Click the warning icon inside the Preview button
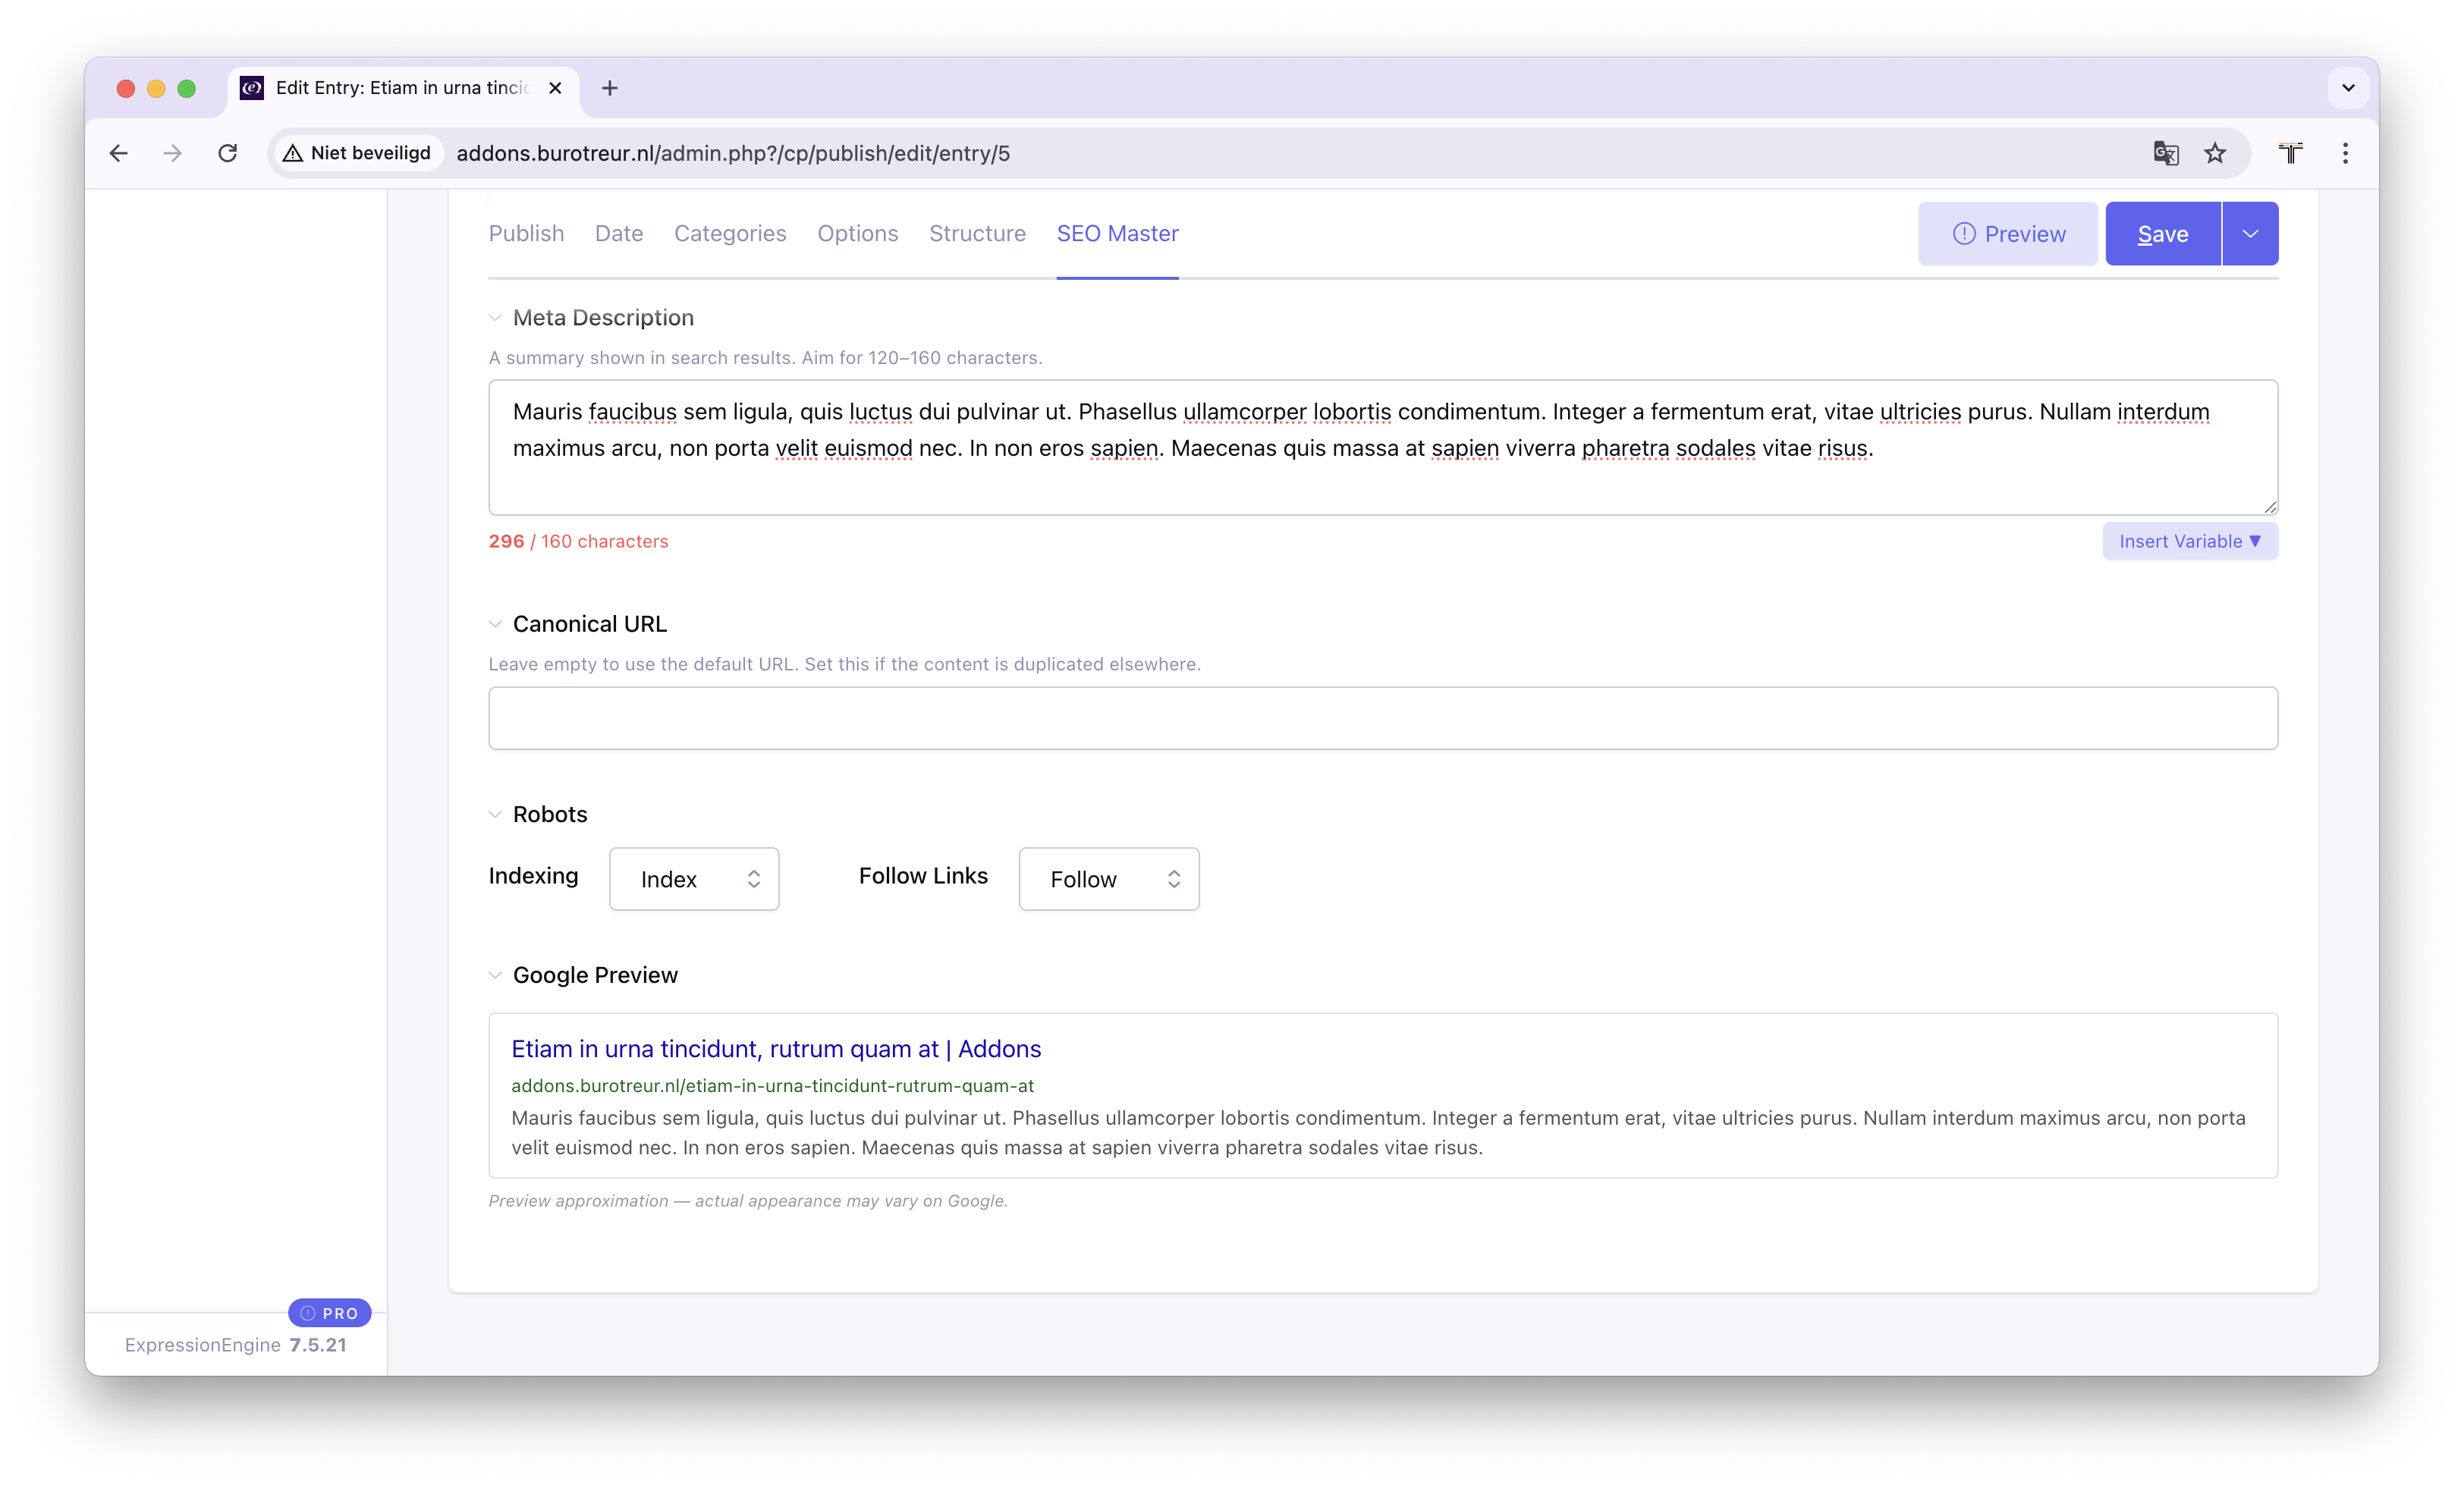This screenshot has width=2464, height=1488. pyautogui.click(x=1963, y=233)
